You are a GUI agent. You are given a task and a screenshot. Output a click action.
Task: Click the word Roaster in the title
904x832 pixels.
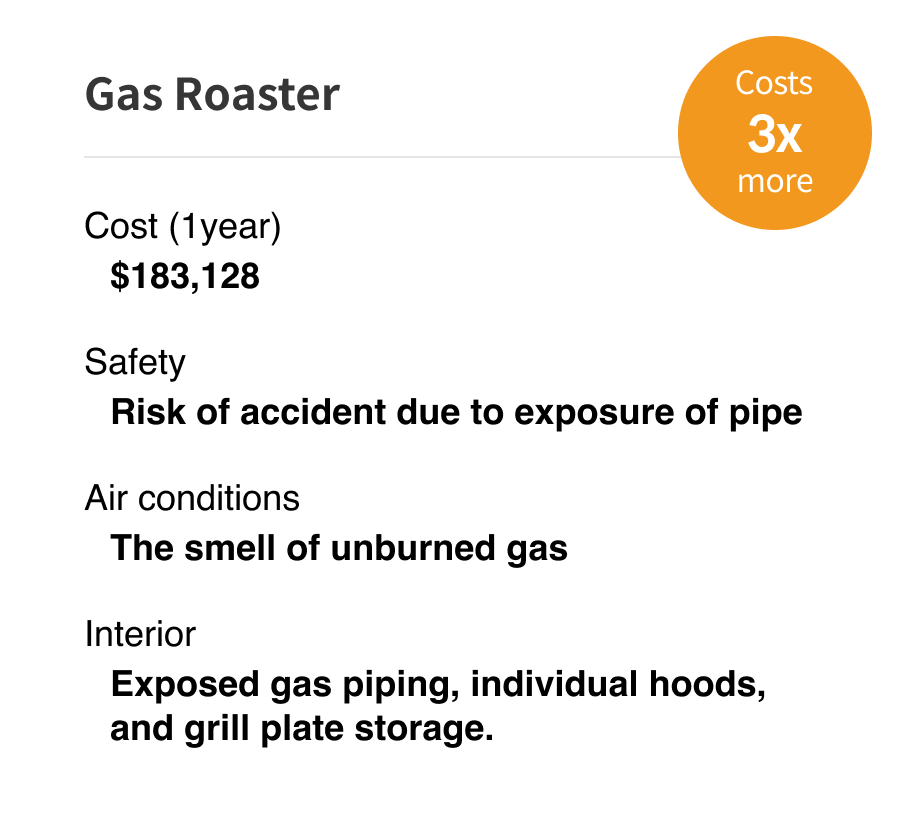(x=257, y=95)
